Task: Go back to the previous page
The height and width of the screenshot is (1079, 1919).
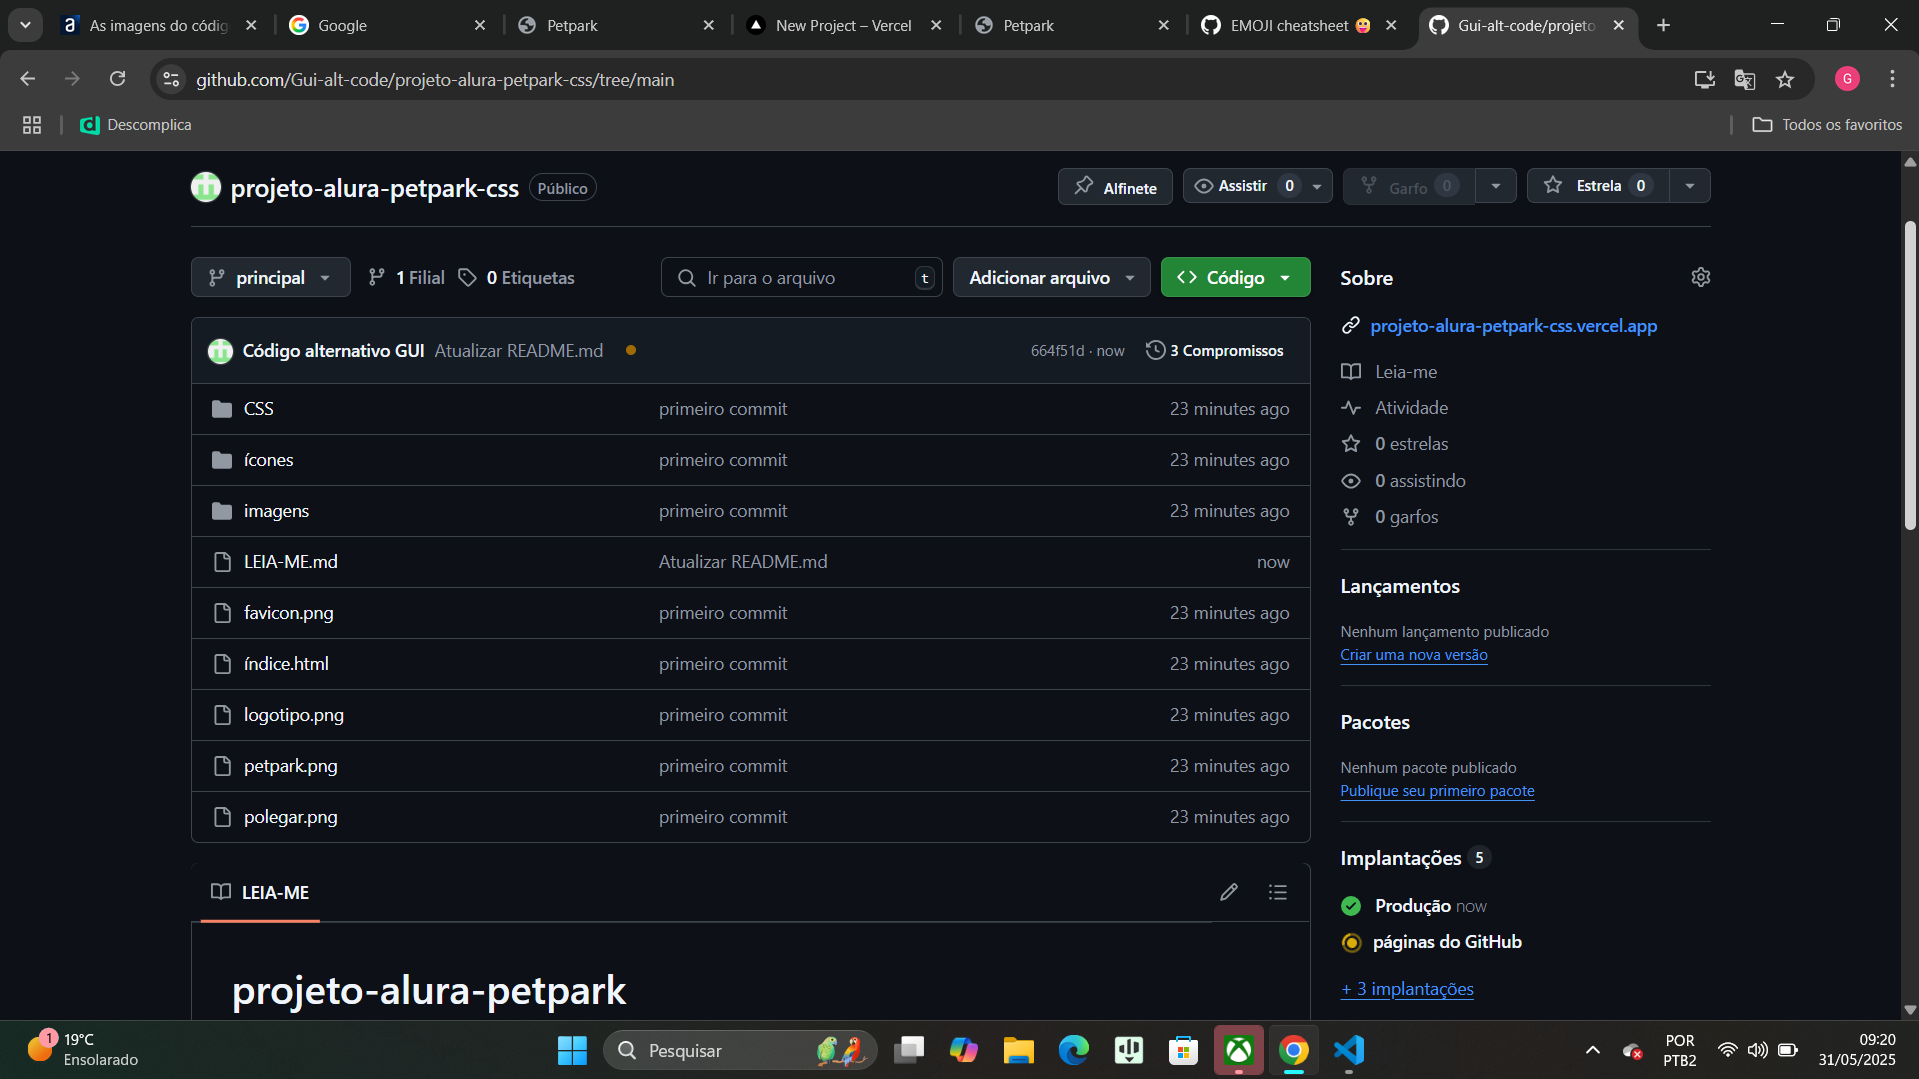Action: 28,79
